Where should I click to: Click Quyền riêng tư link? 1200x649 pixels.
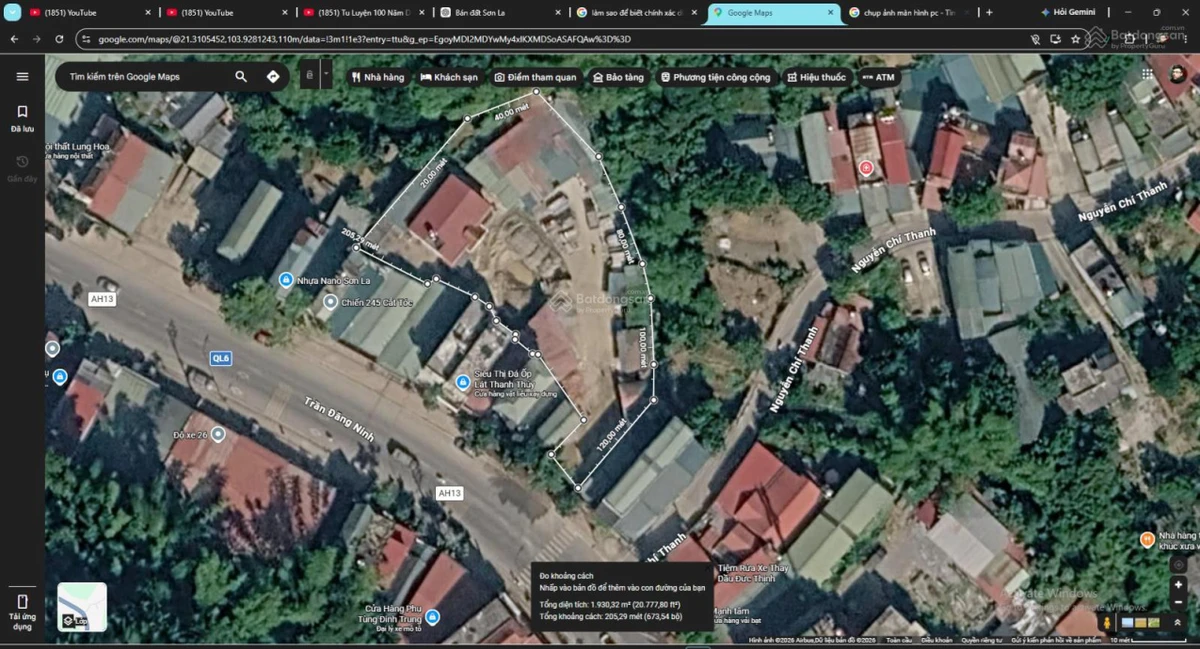pyautogui.click(x=981, y=640)
